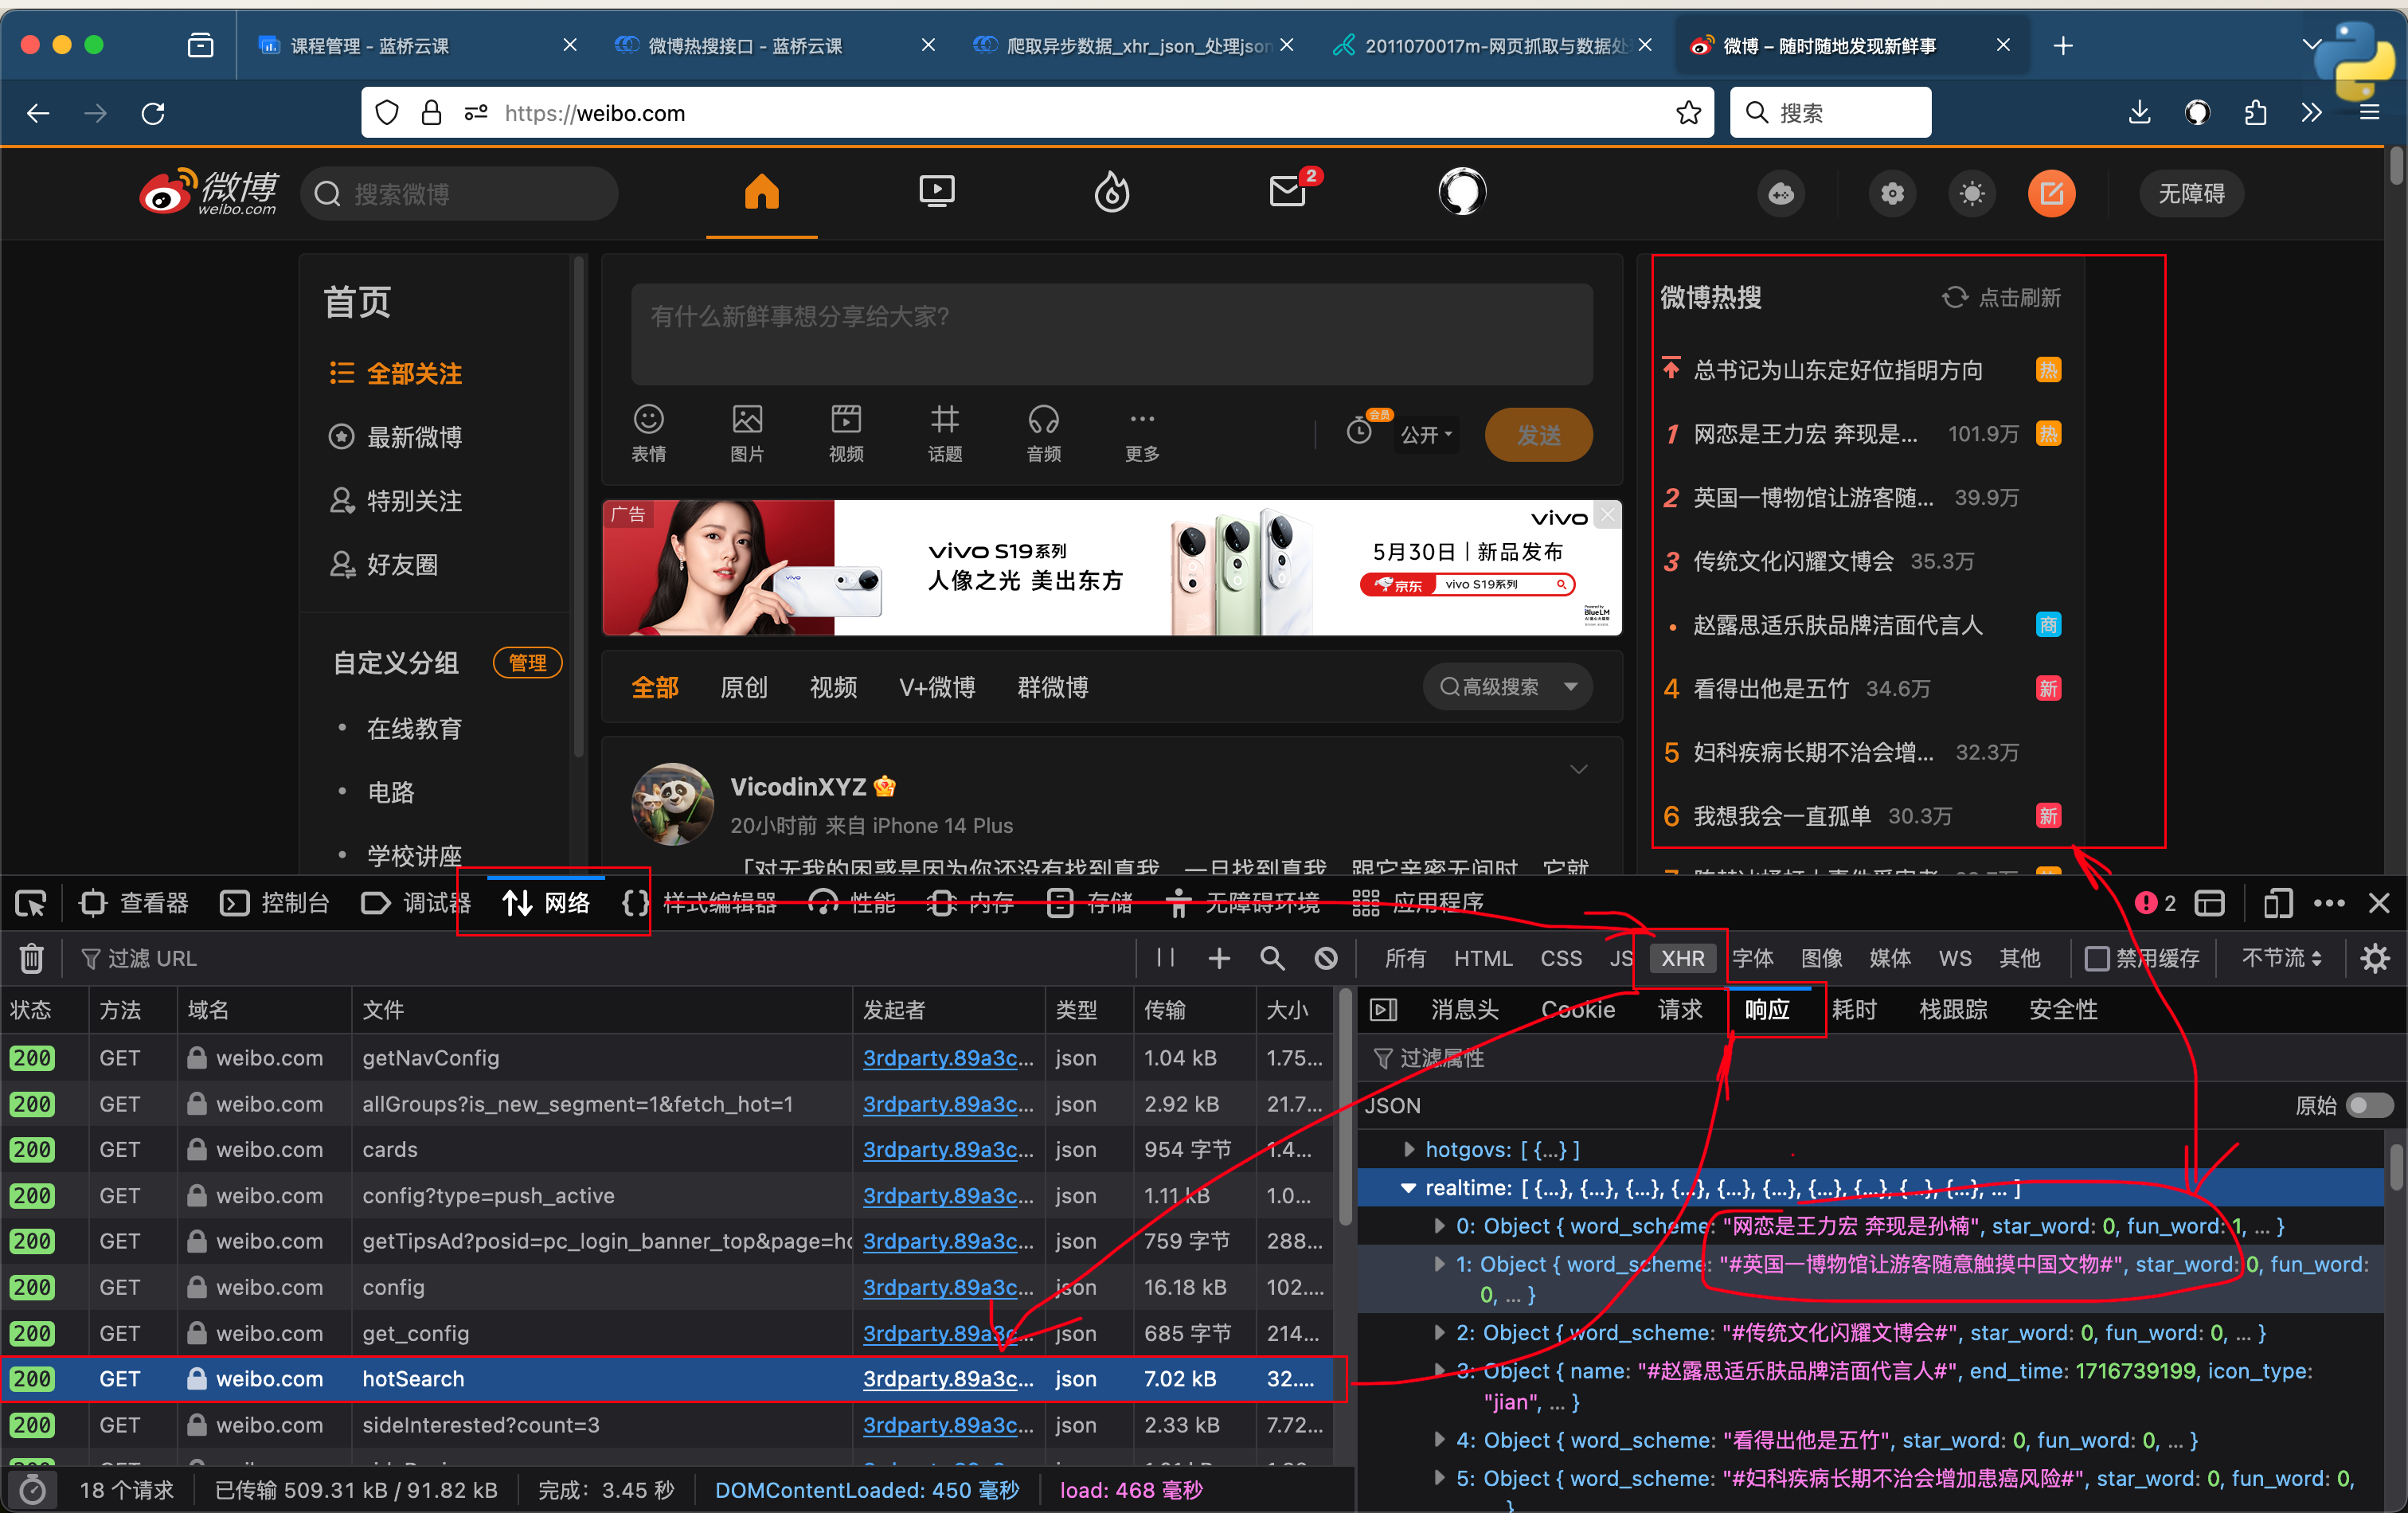Collapse the realtime JSON array

coord(1408,1188)
